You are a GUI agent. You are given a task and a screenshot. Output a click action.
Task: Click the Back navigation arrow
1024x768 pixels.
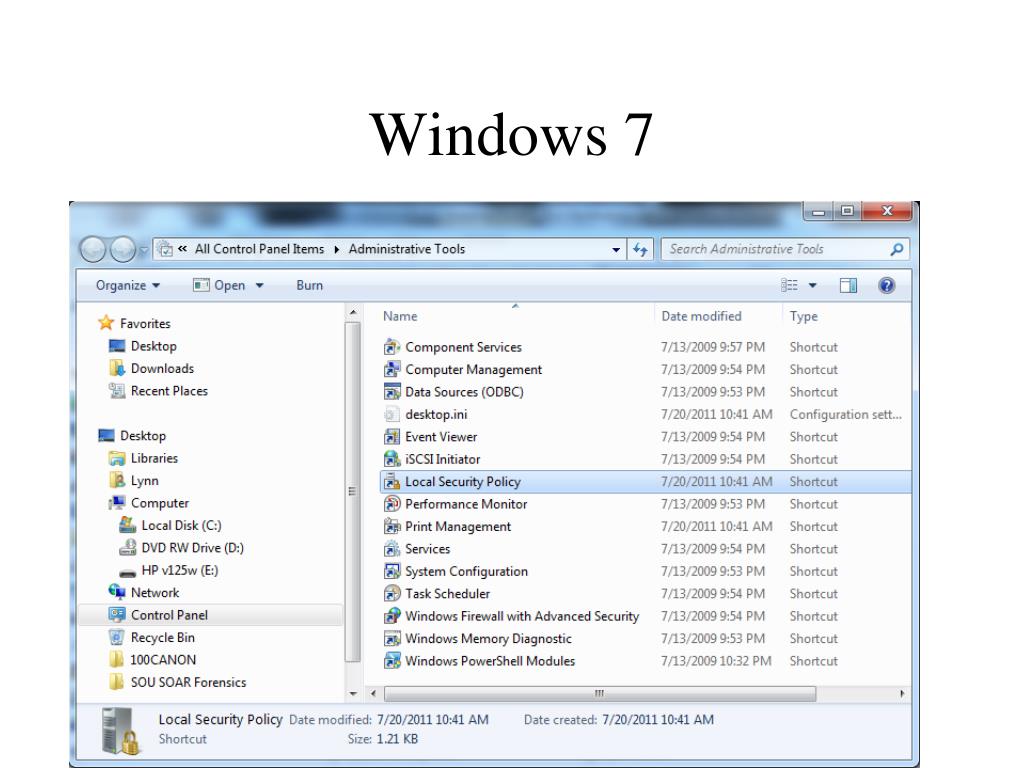pyautogui.click(x=93, y=249)
